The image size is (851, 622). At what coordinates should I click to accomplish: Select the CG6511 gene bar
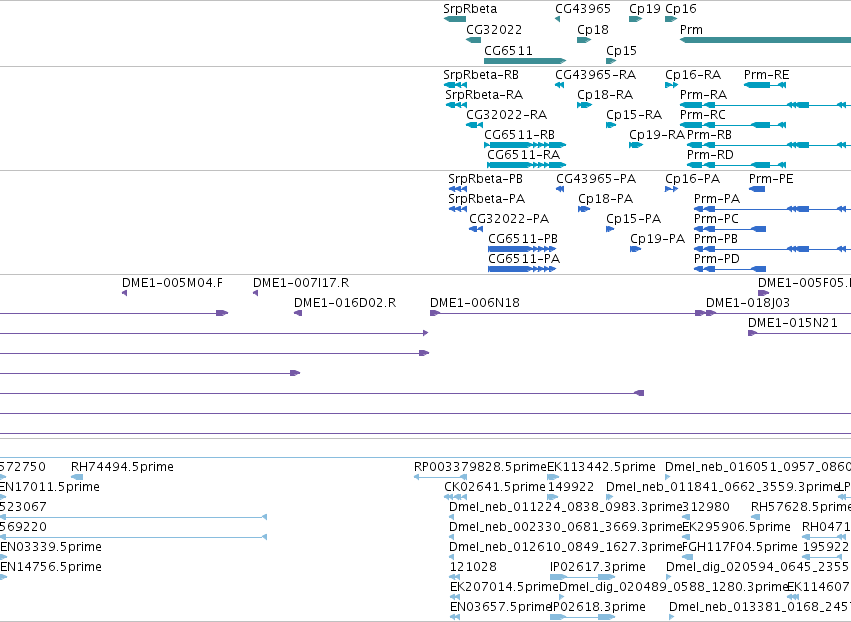coord(525,61)
